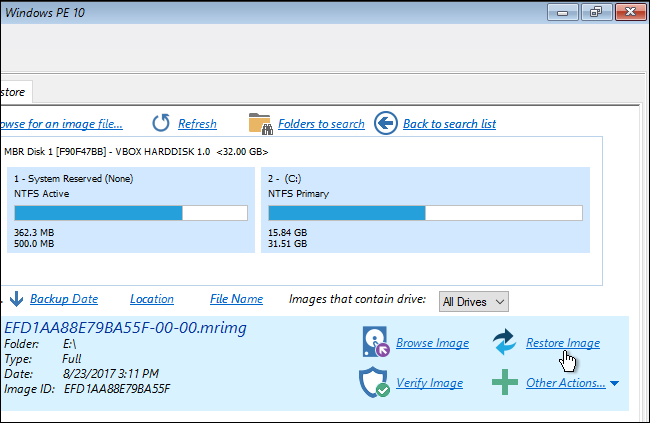Click the down arrow sort icon beside Backup Date

coord(16,299)
